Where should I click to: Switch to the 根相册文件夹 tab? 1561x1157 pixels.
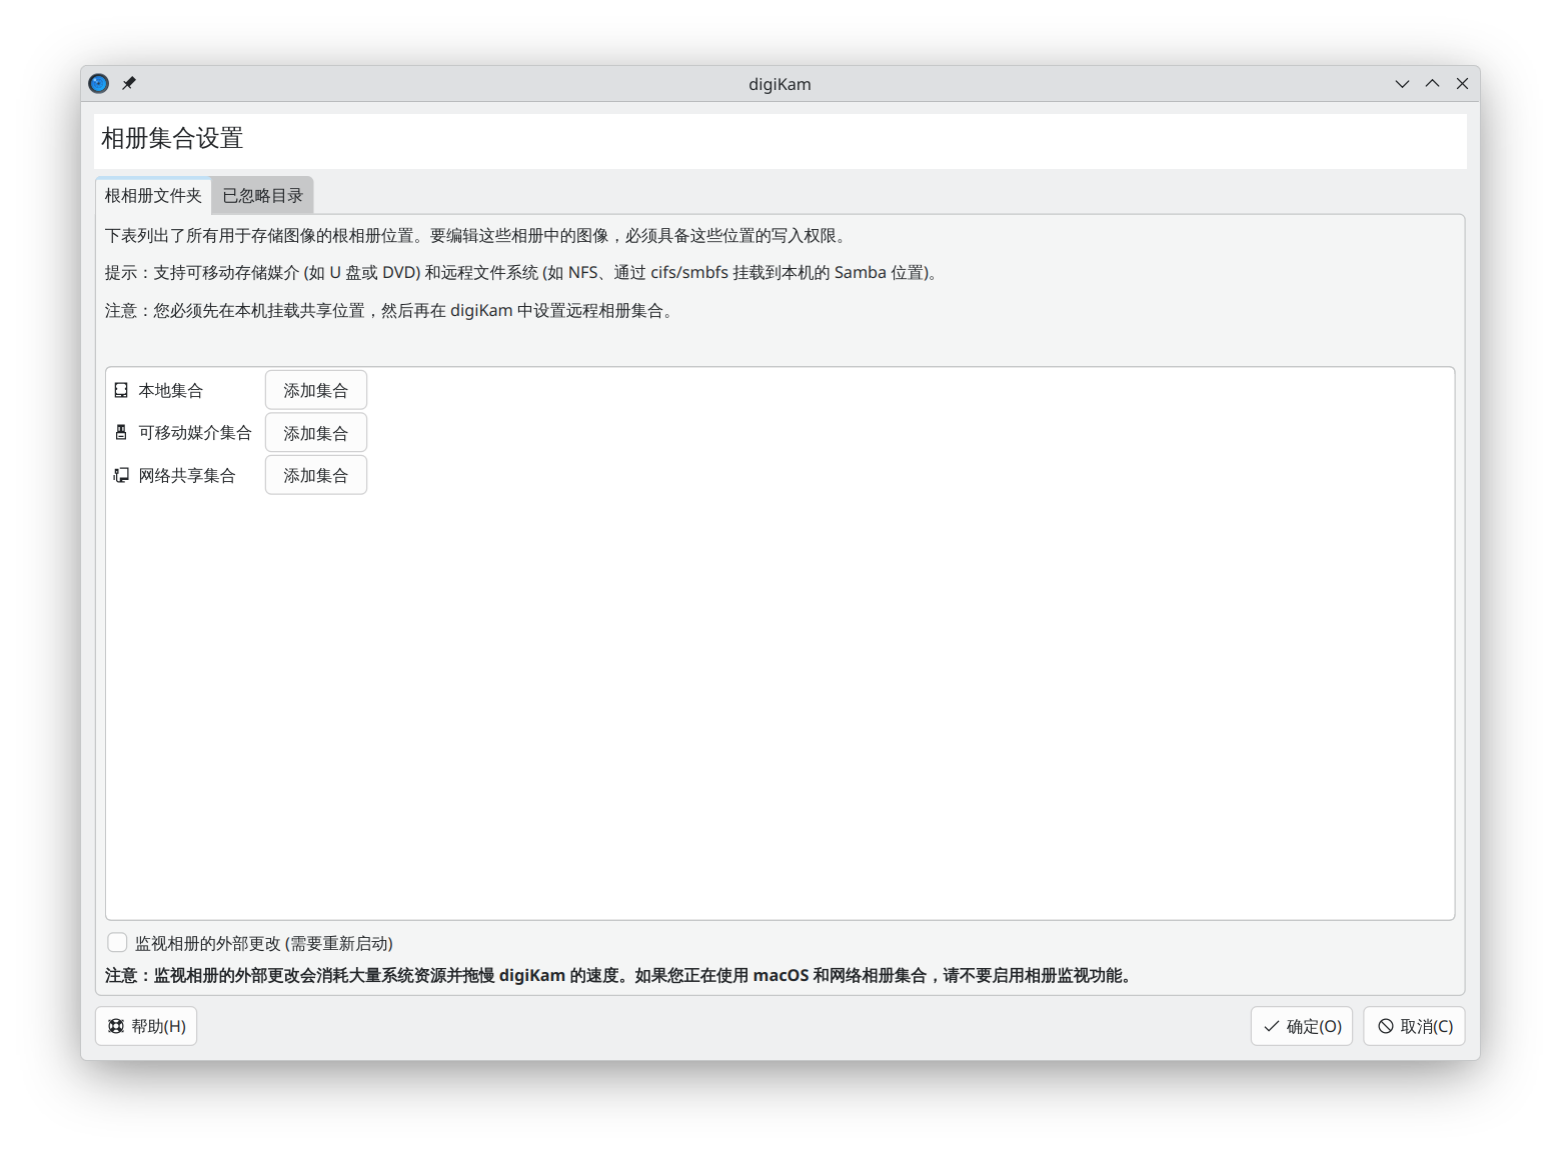pyautogui.click(x=153, y=196)
